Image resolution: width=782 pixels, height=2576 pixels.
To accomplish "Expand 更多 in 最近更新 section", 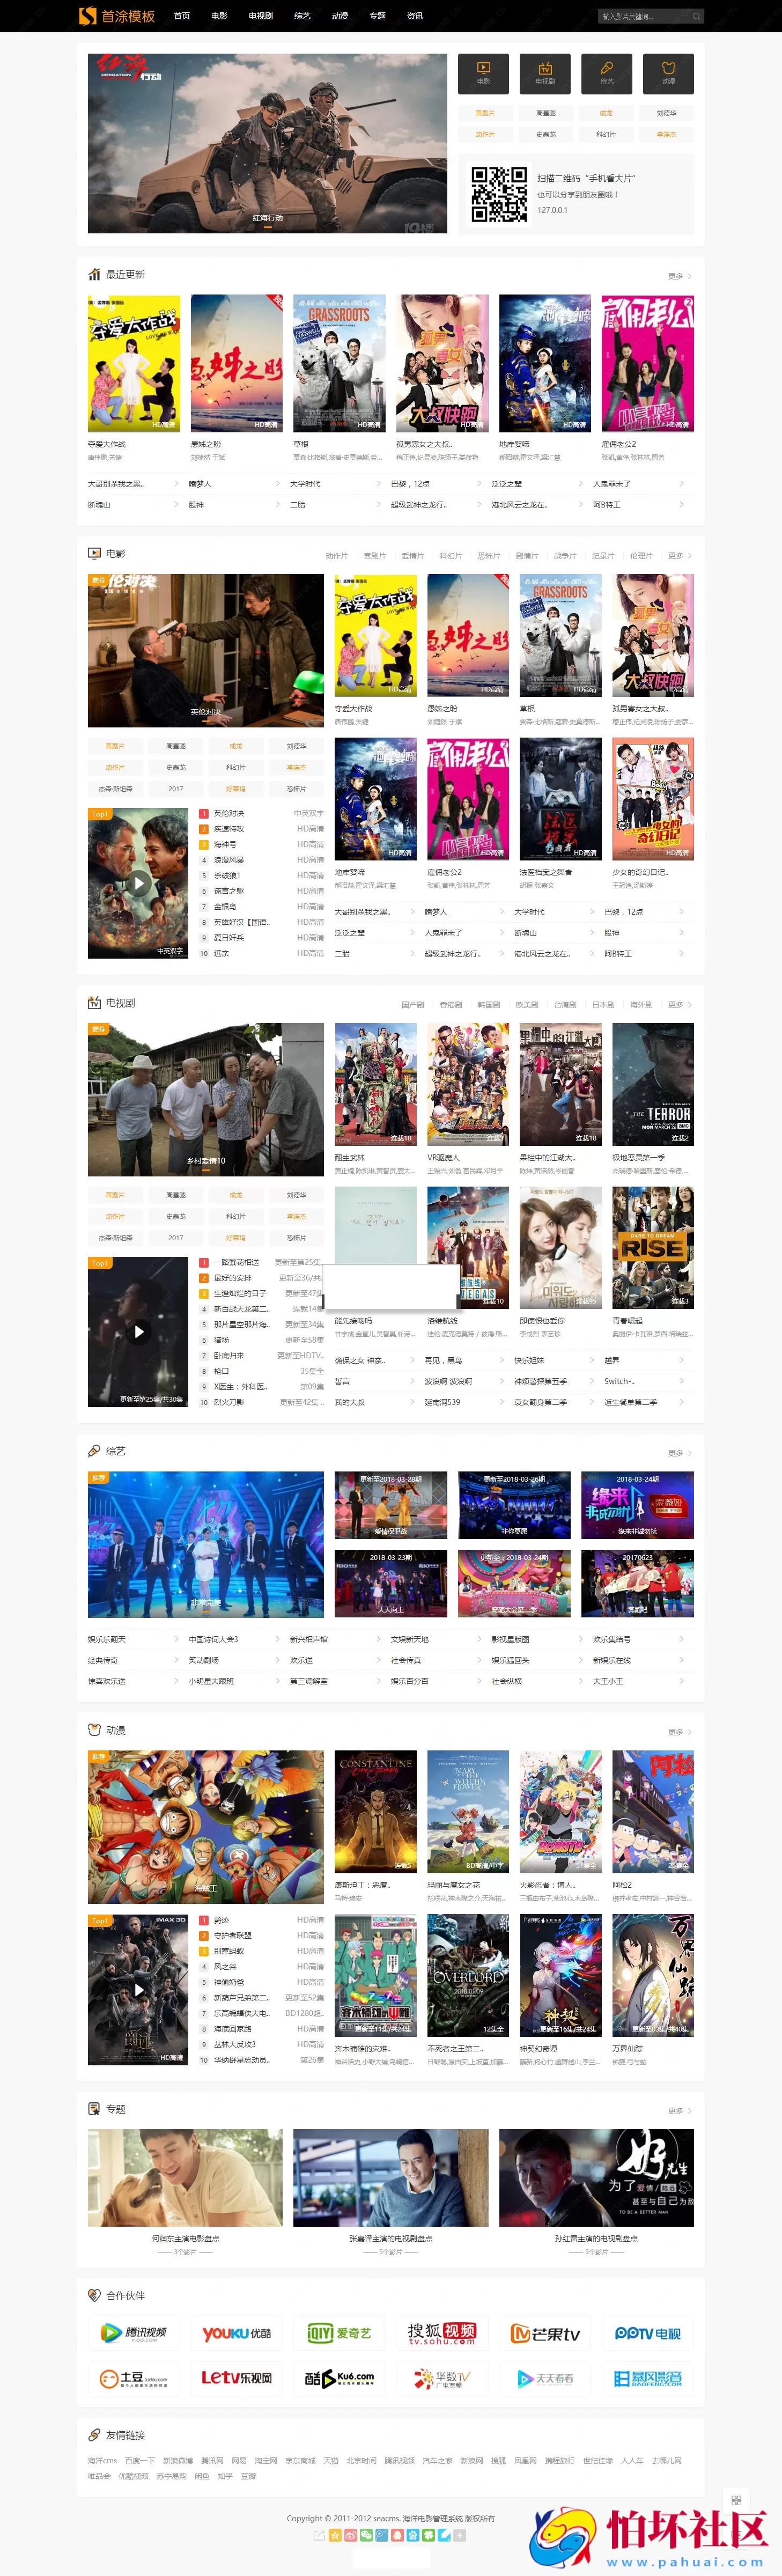I will click(679, 276).
